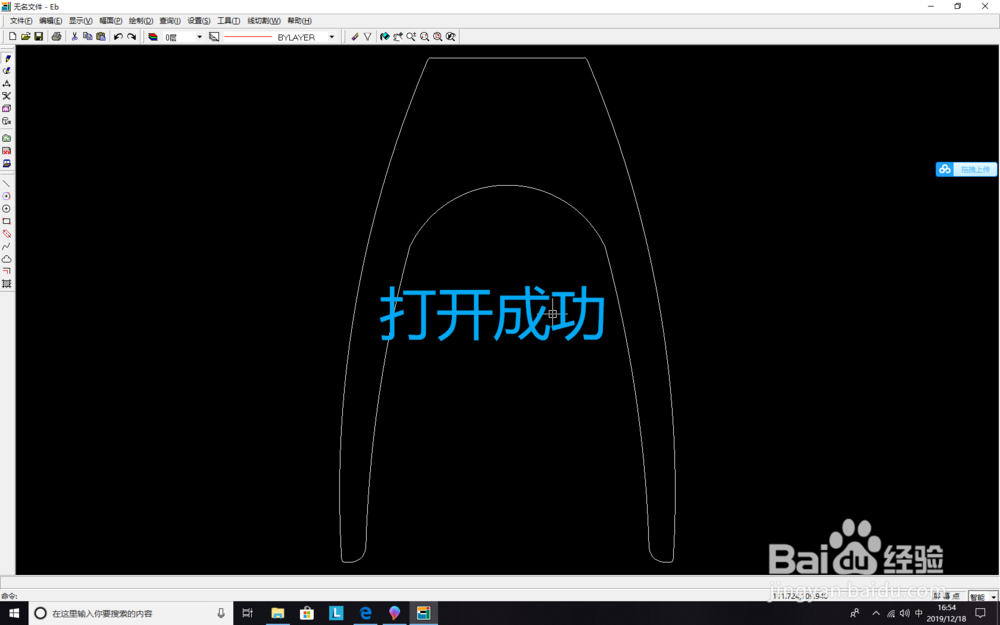Click the Cut scissors icon in top toolbar
This screenshot has width=1000, height=625.
coord(75,37)
